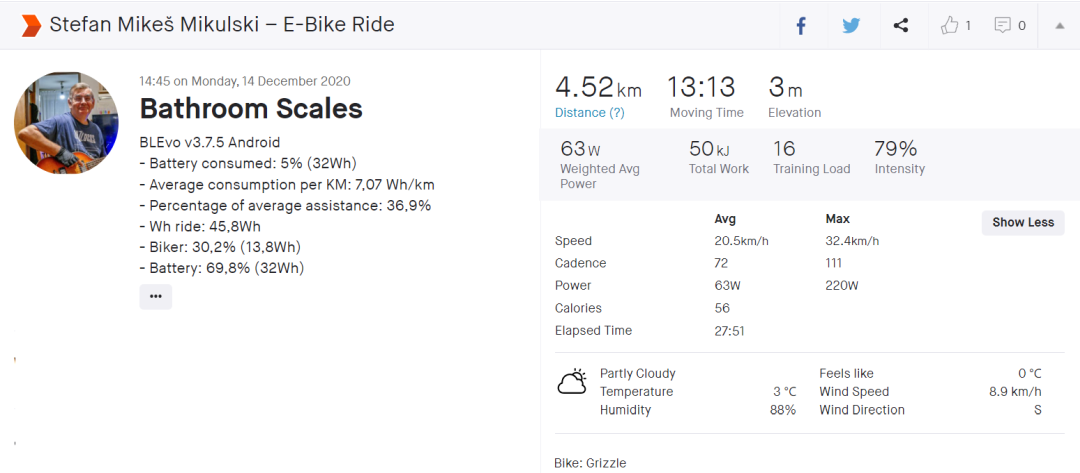The image size is (1080, 473).
Task: Give kudos with the thumbs-up icon
Action: coord(950,26)
